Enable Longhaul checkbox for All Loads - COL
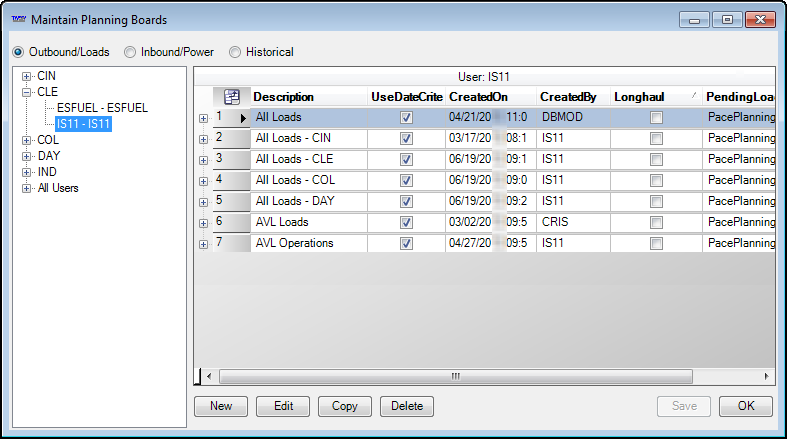787x439 pixels. pos(656,181)
